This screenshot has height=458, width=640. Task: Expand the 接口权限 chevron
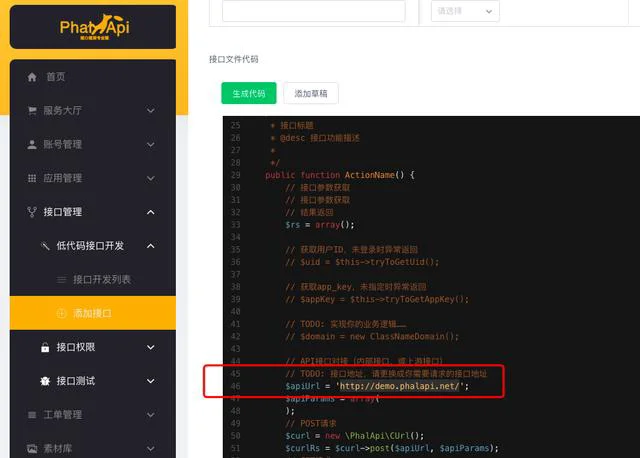(x=151, y=347)
